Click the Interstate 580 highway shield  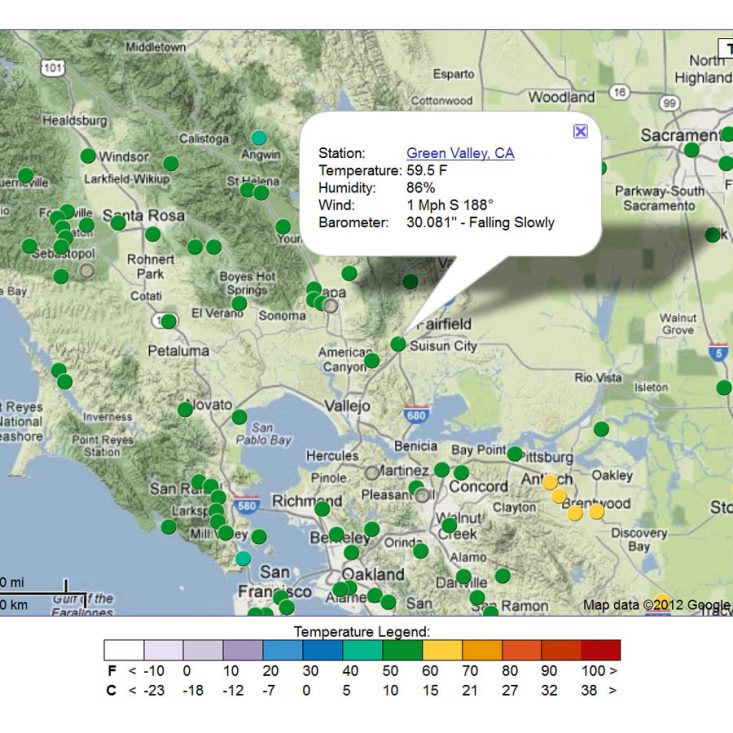(247, 505)
